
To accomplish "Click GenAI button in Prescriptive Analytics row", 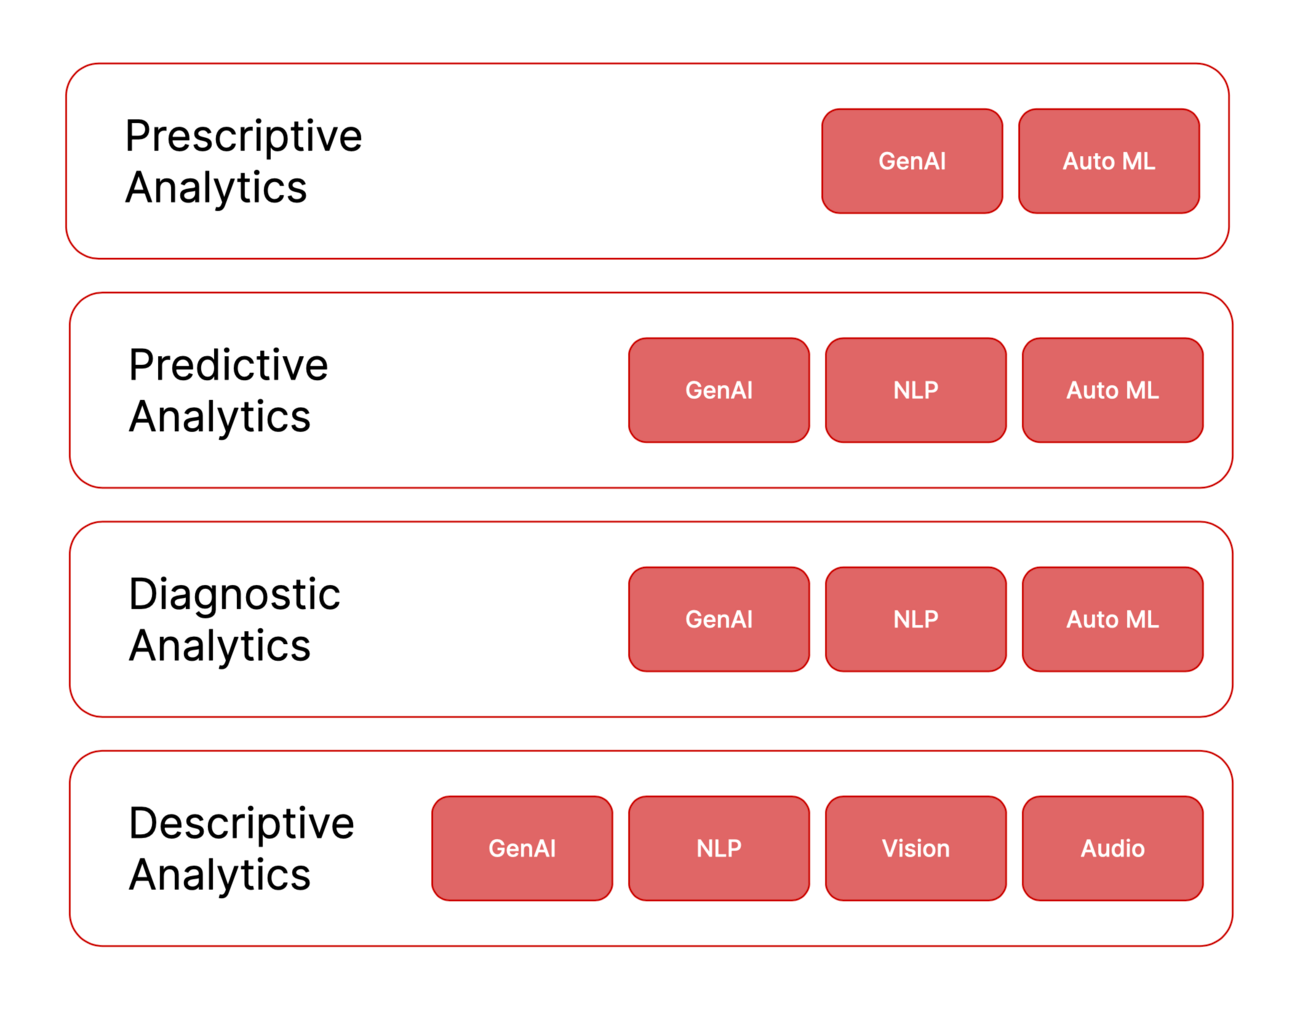I will tap(912, 161).
